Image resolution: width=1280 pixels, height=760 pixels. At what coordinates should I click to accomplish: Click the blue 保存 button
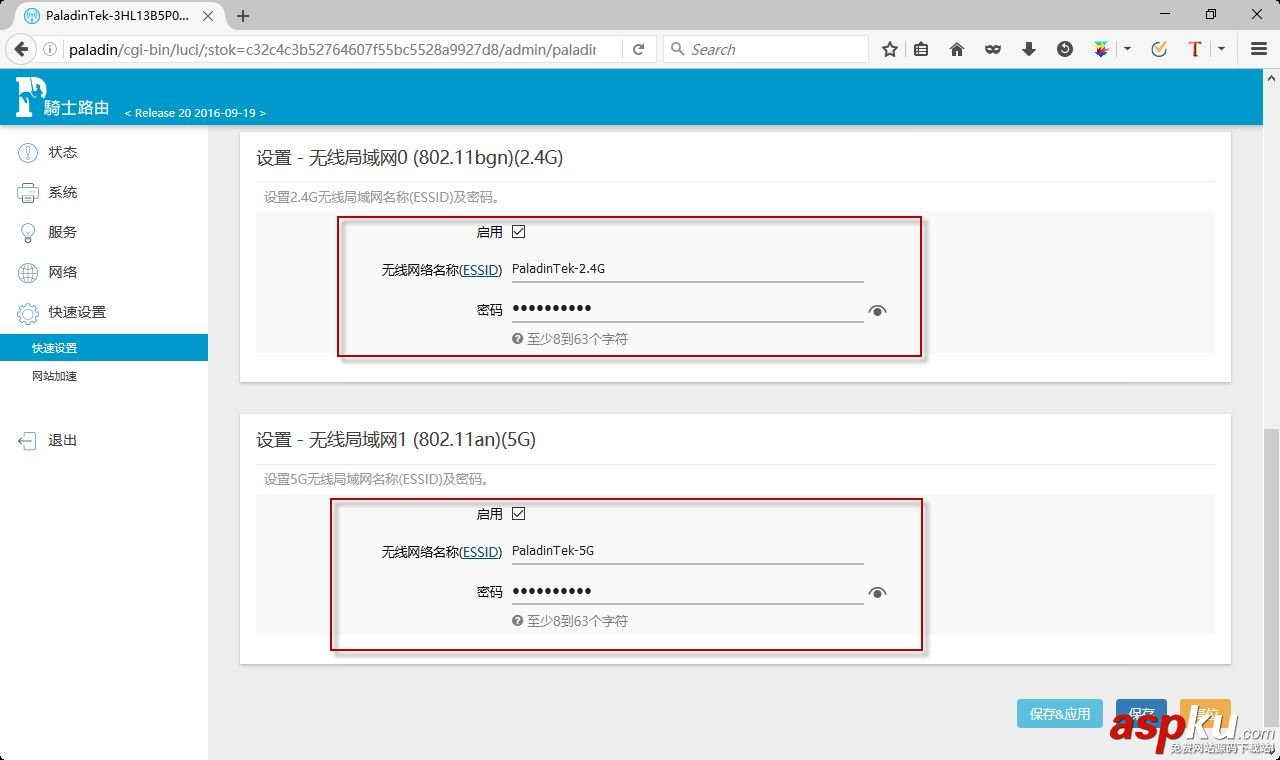(x=1141, y=714)
